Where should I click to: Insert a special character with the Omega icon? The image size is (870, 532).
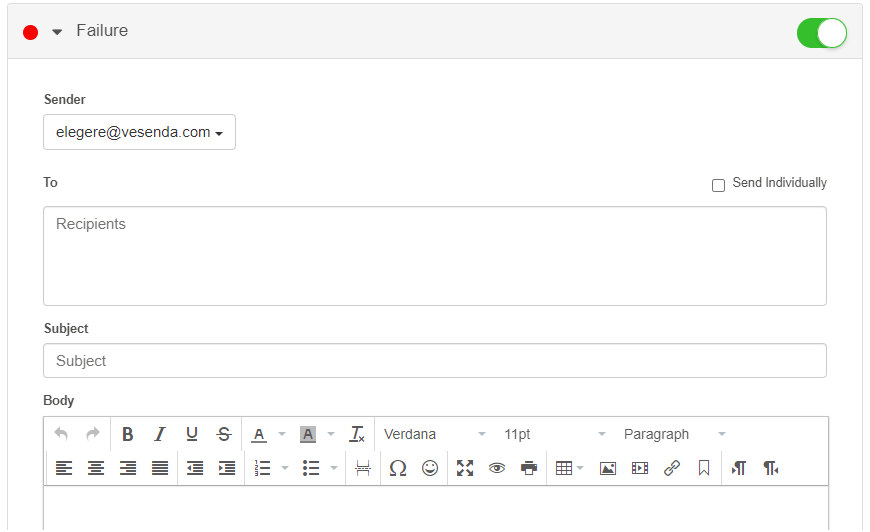(x=398, y=468)
